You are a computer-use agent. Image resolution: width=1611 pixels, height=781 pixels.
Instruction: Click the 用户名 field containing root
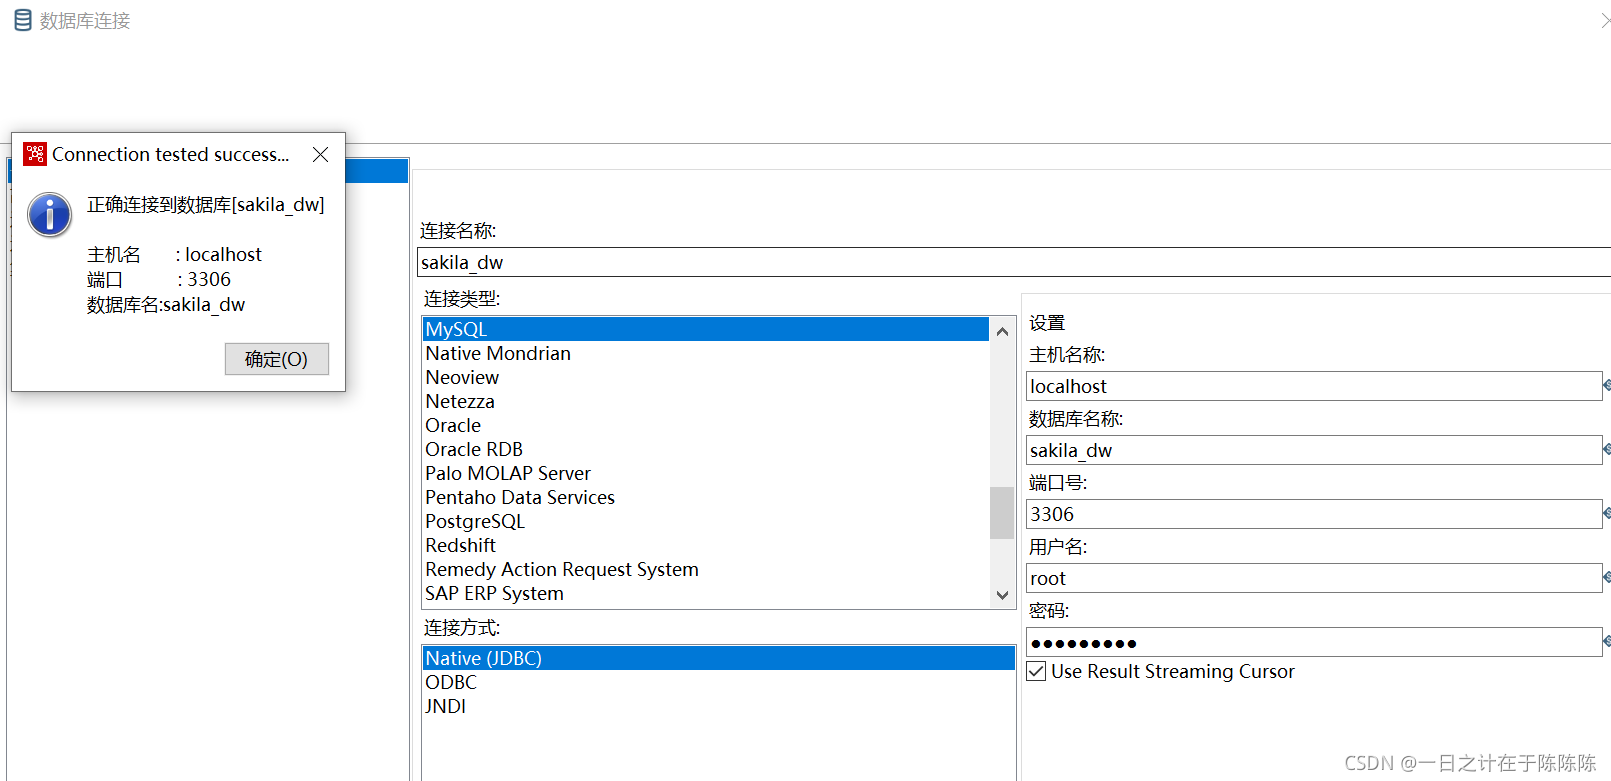coord(1314,578)
